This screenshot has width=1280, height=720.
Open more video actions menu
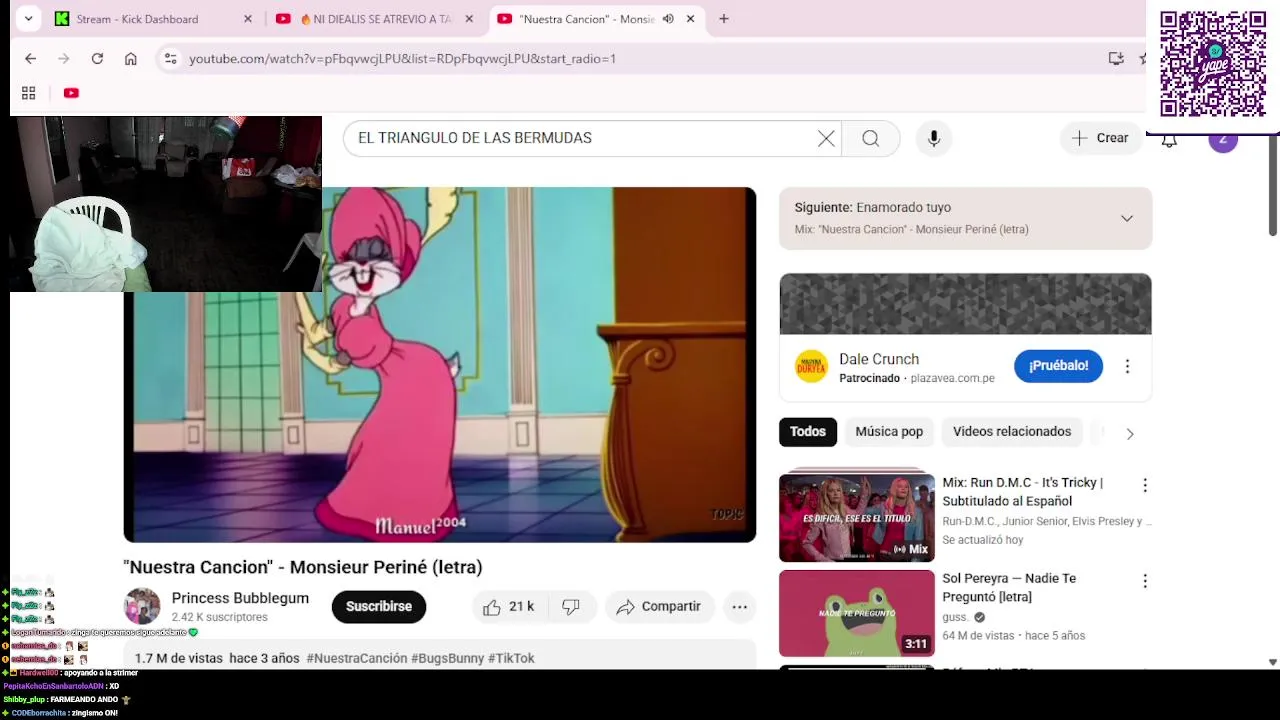[x=739, y=607]
